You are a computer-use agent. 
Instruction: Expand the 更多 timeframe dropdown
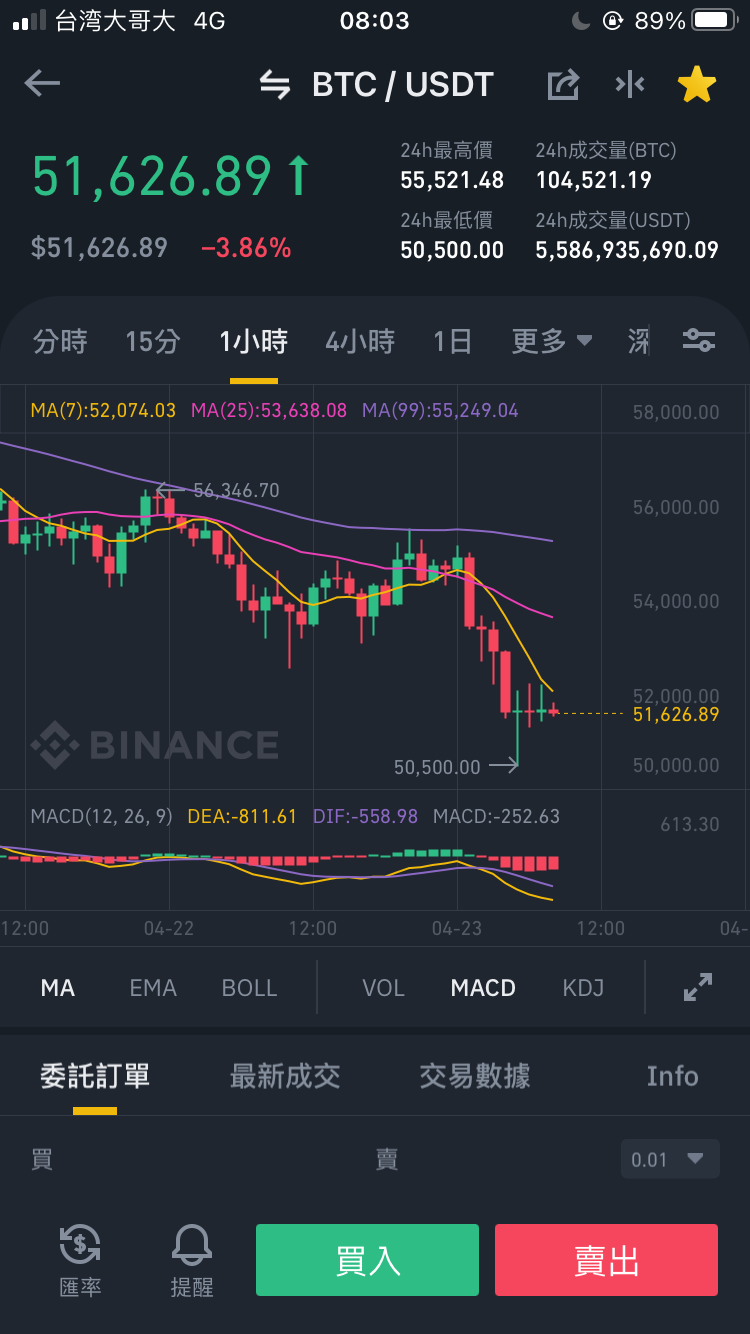click(552, 341)
